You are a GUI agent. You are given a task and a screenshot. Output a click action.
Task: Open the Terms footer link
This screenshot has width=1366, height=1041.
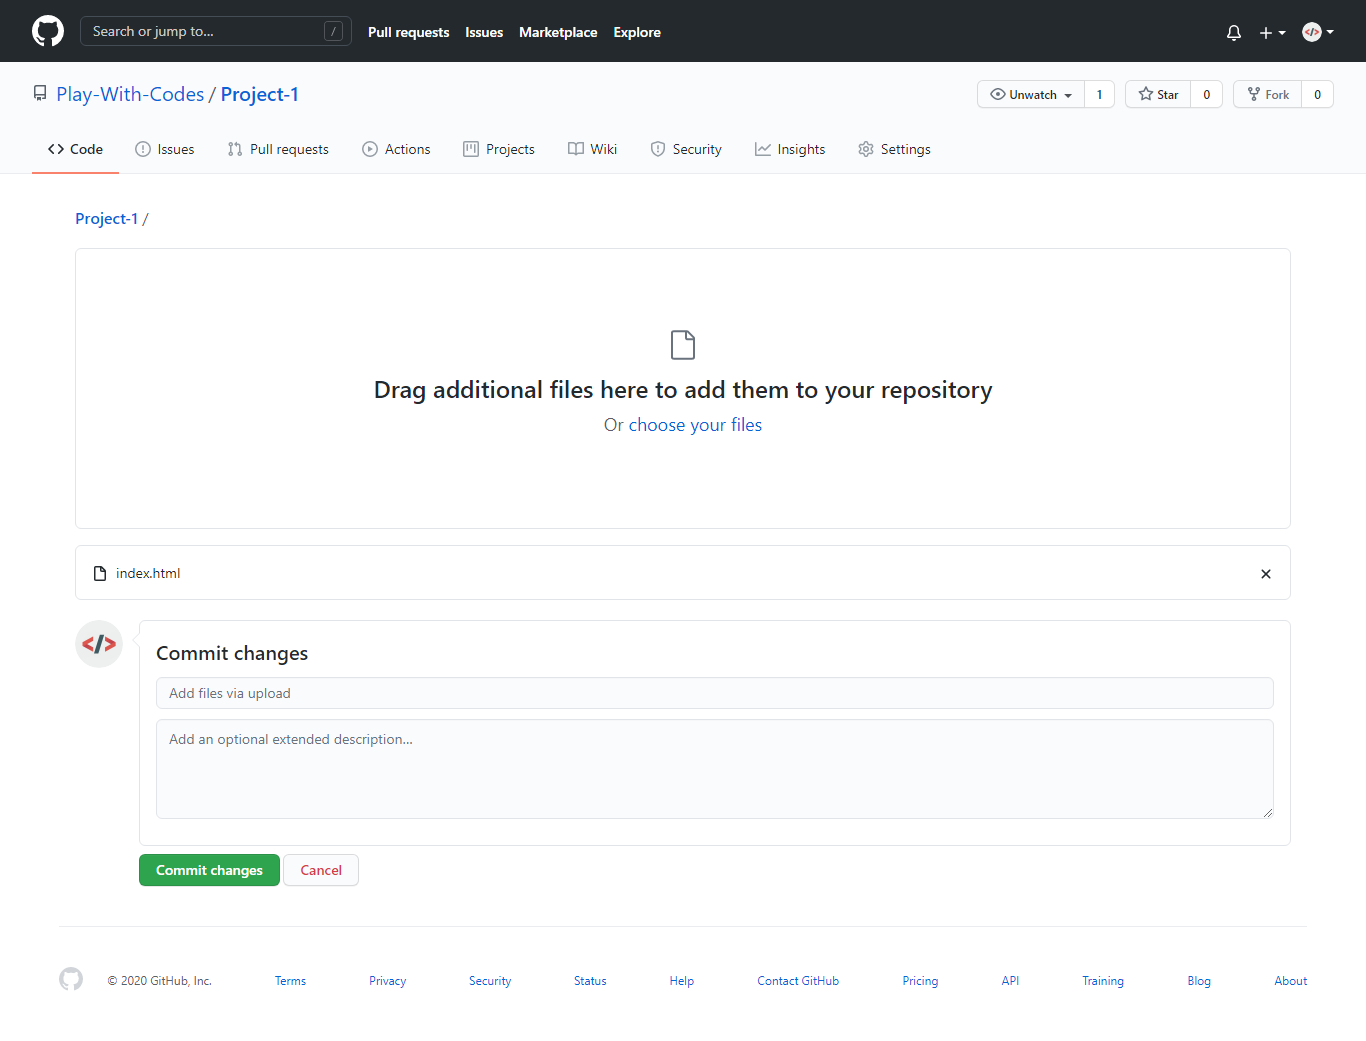[290, 981]
